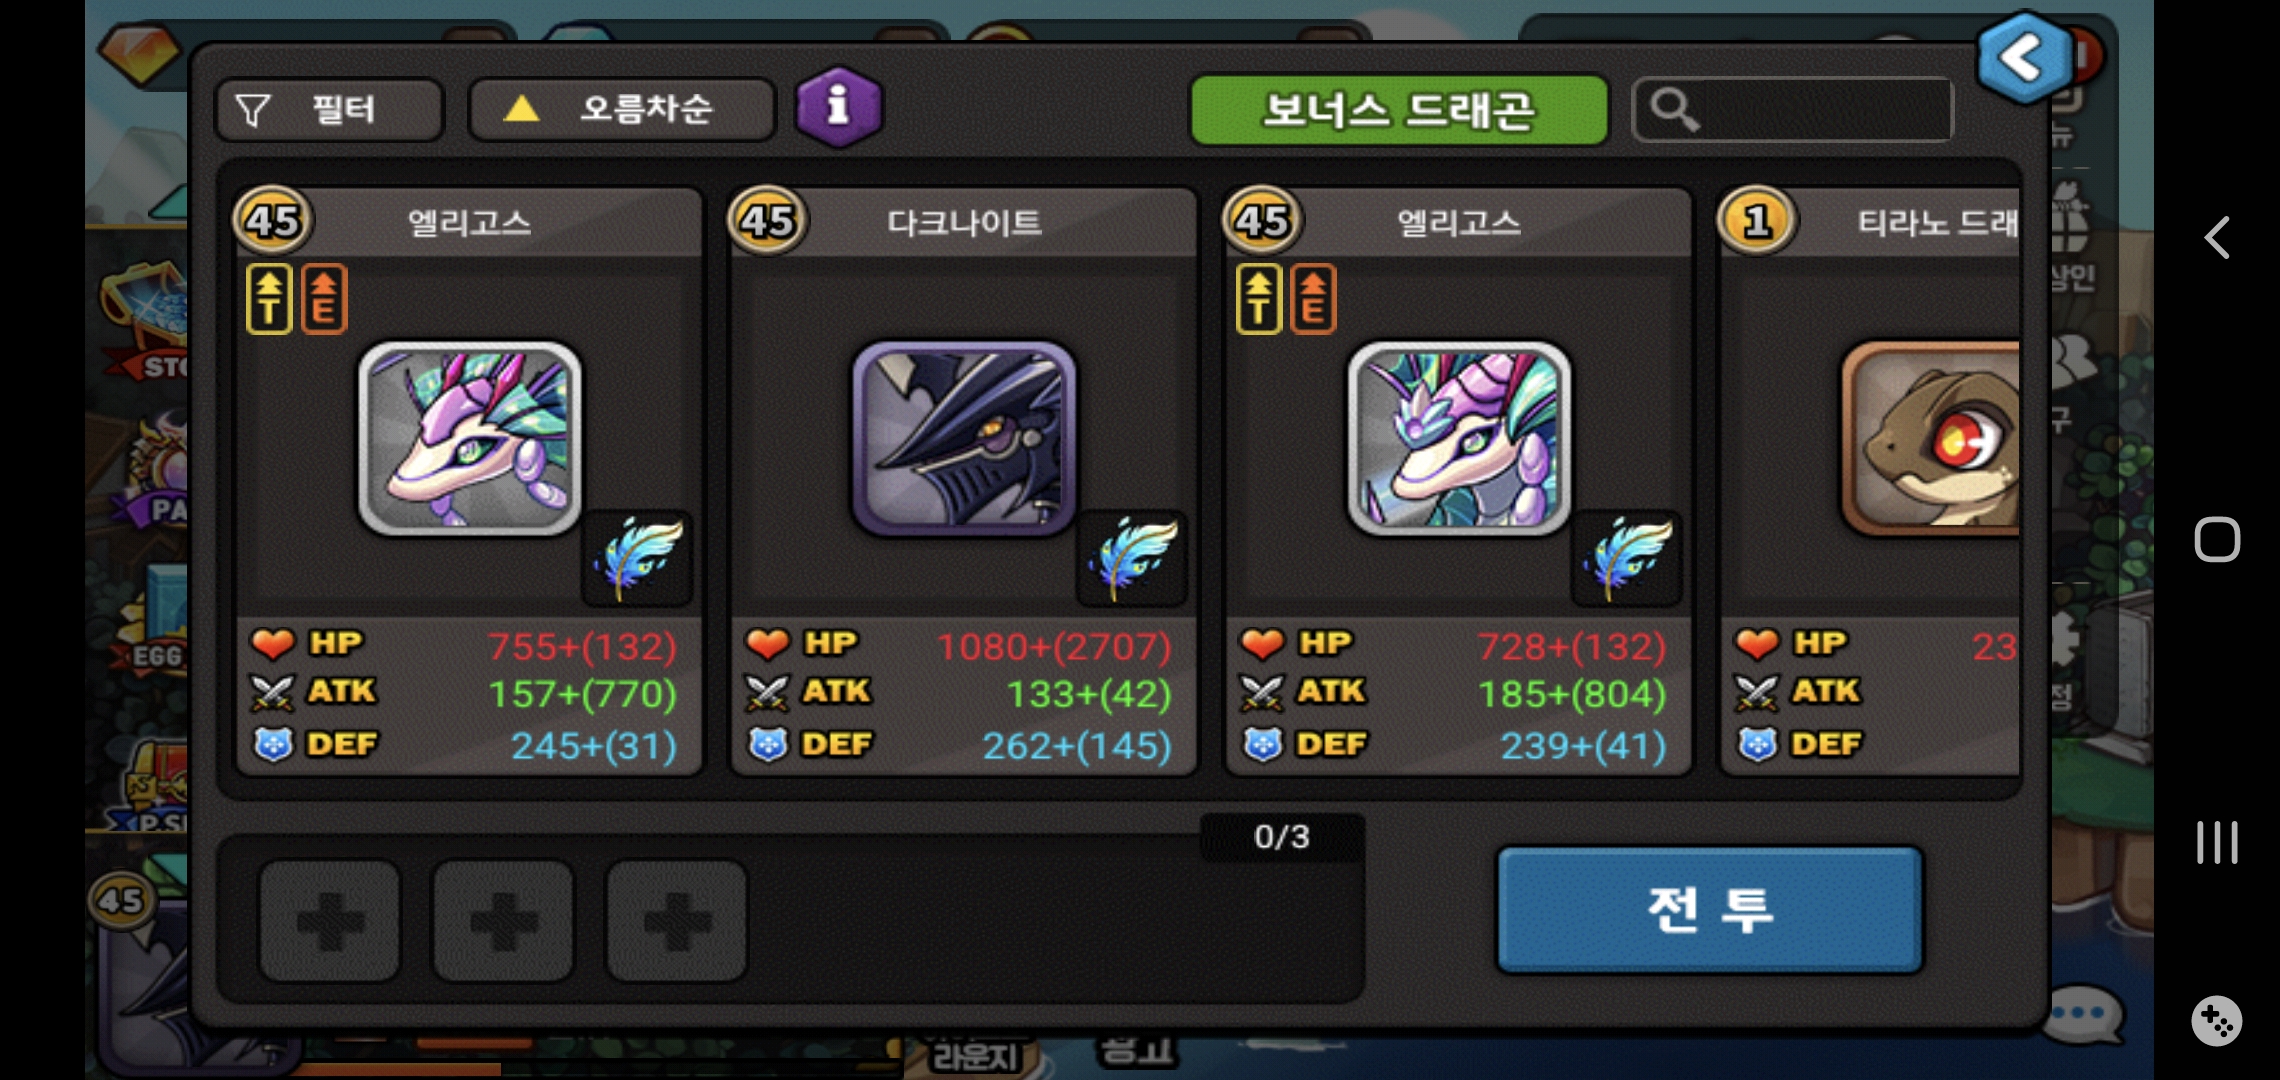
Task: Click the first empty team slot plus
Action: pos(330,920)
